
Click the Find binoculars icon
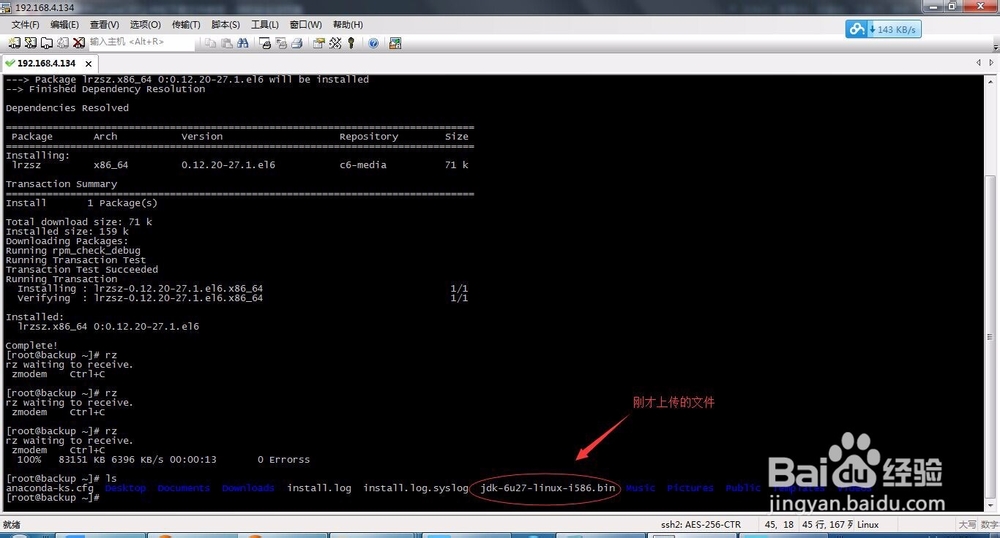242,43
